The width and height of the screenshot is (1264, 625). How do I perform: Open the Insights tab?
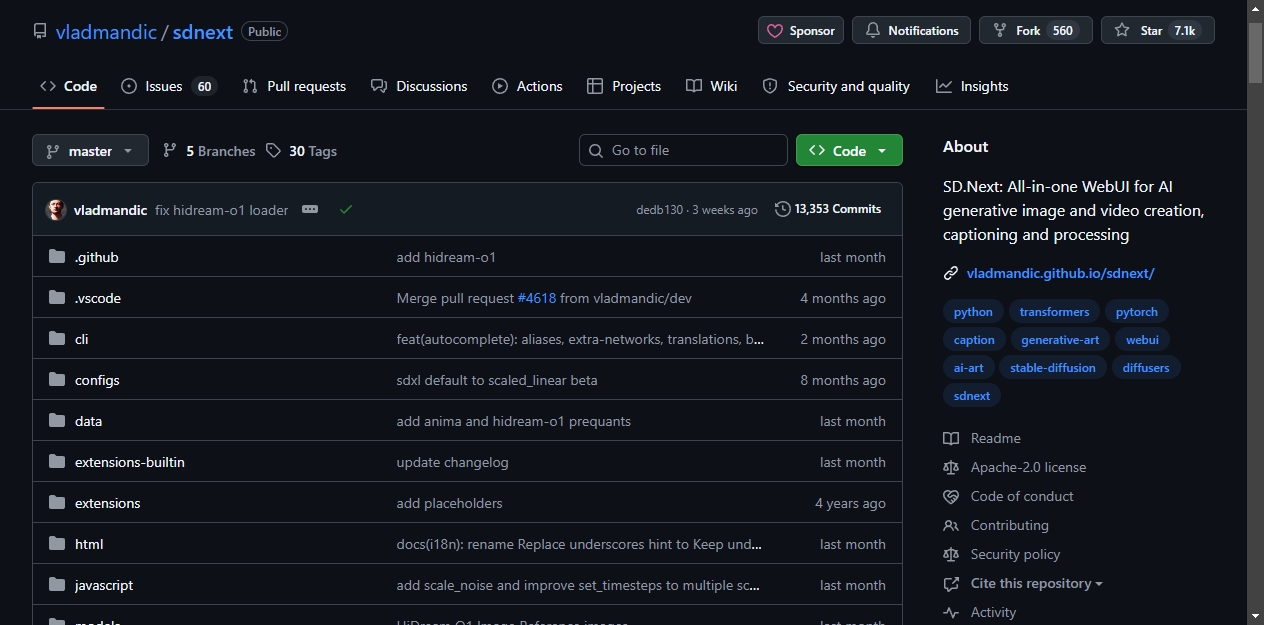pyautogui.click(x=972, y=86)
